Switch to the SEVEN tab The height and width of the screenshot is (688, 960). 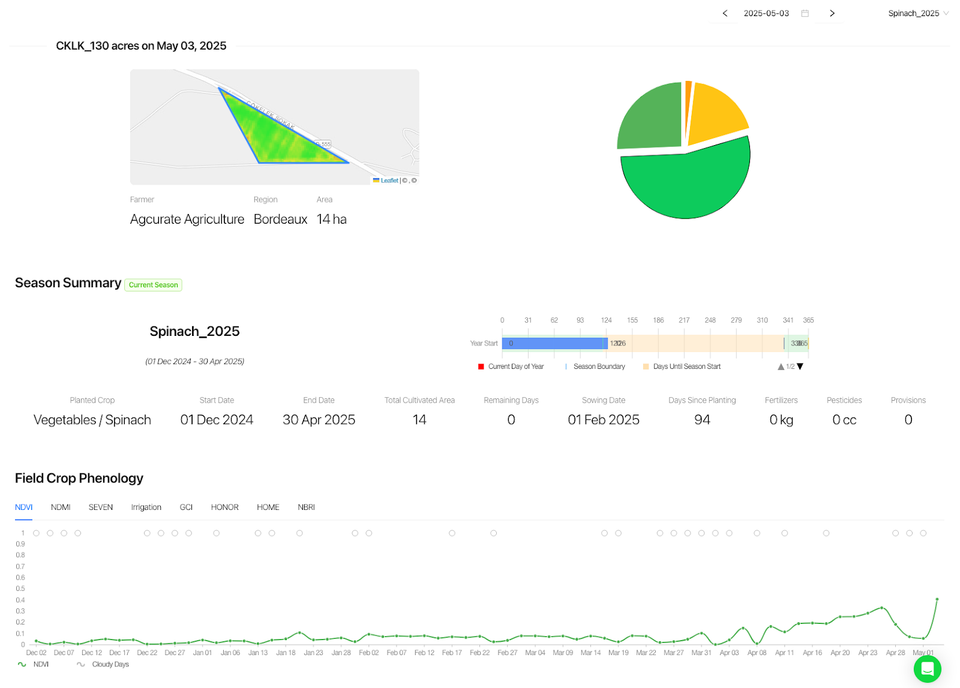pyautogui.click(x=100, y=507)
